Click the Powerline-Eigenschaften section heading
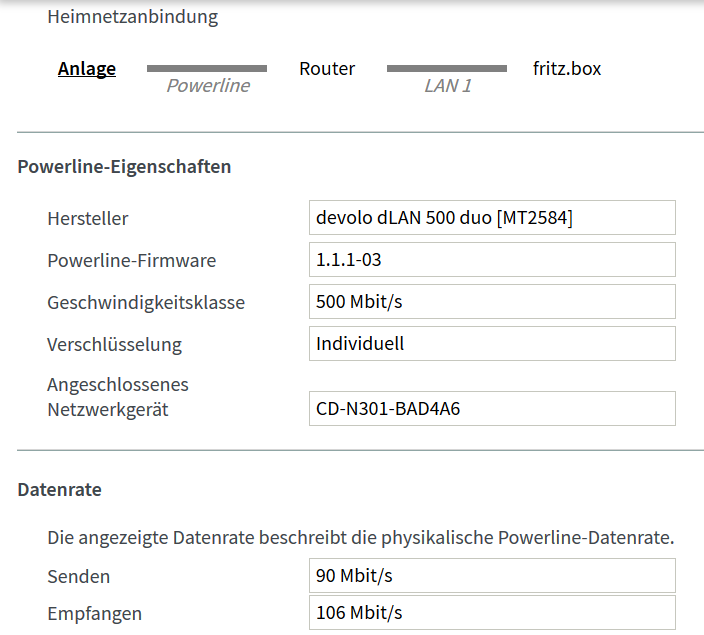Viewport: 704px width, 635px height. 124,167
